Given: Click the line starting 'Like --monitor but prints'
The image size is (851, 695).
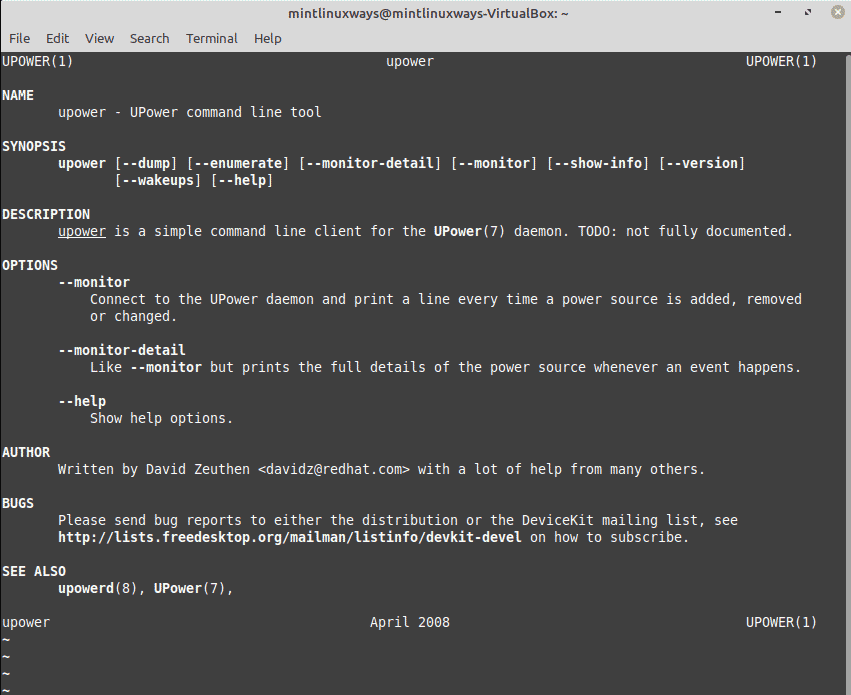Looking at the screenshot, I should click(446, 367).
